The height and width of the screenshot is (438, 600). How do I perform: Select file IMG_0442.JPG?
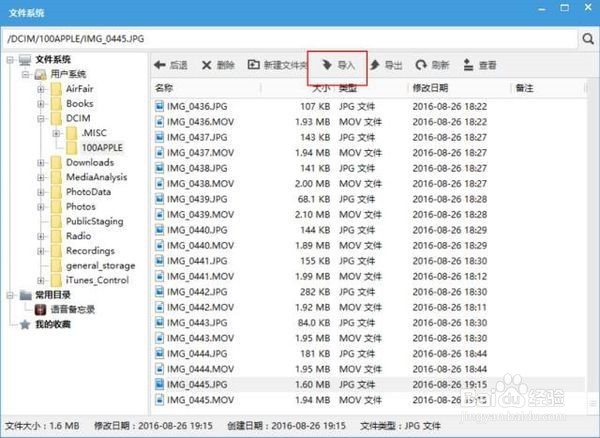pos(197,292)
